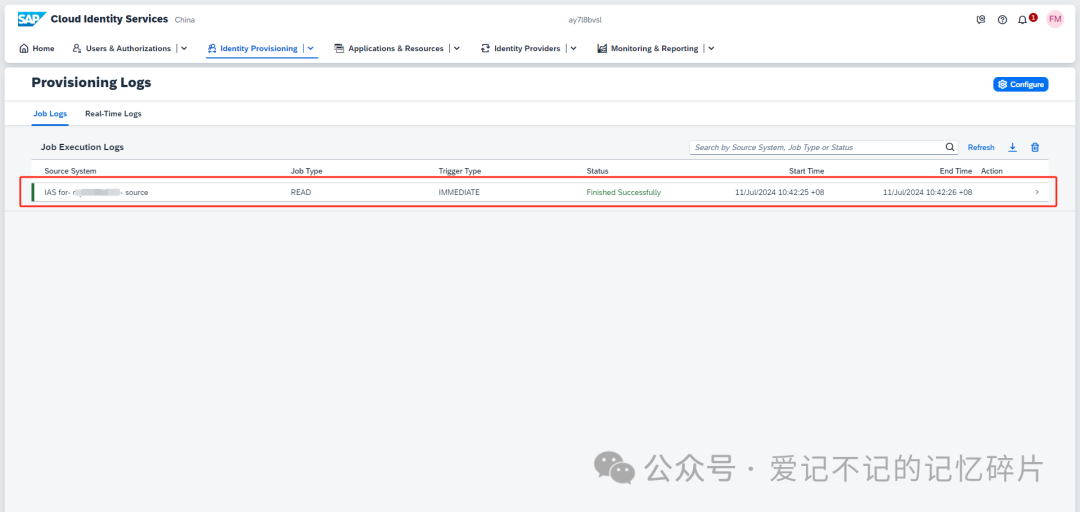Delete logs with the trash icon
The width and height of the screenshot is (1080, 512).
click(x=1035, y=147)
